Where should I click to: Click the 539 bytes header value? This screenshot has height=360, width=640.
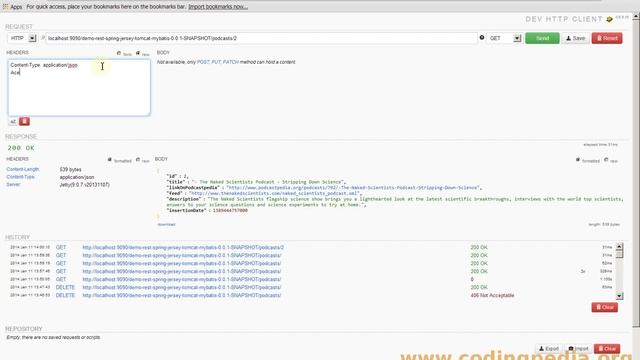pos(71,169)
